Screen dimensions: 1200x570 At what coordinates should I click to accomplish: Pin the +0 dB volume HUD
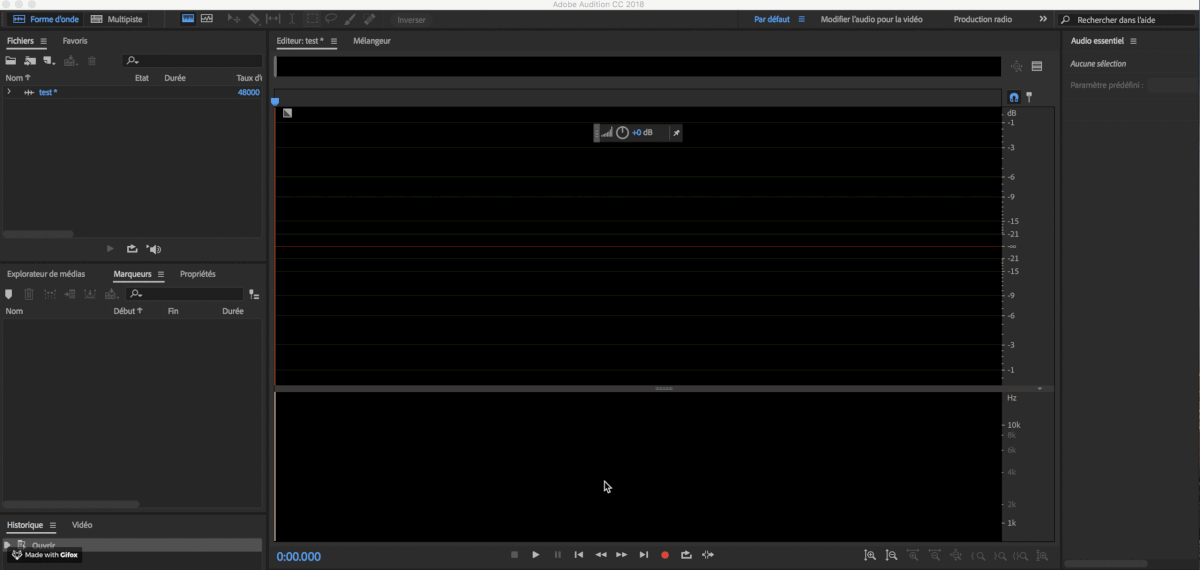(675, 133)
